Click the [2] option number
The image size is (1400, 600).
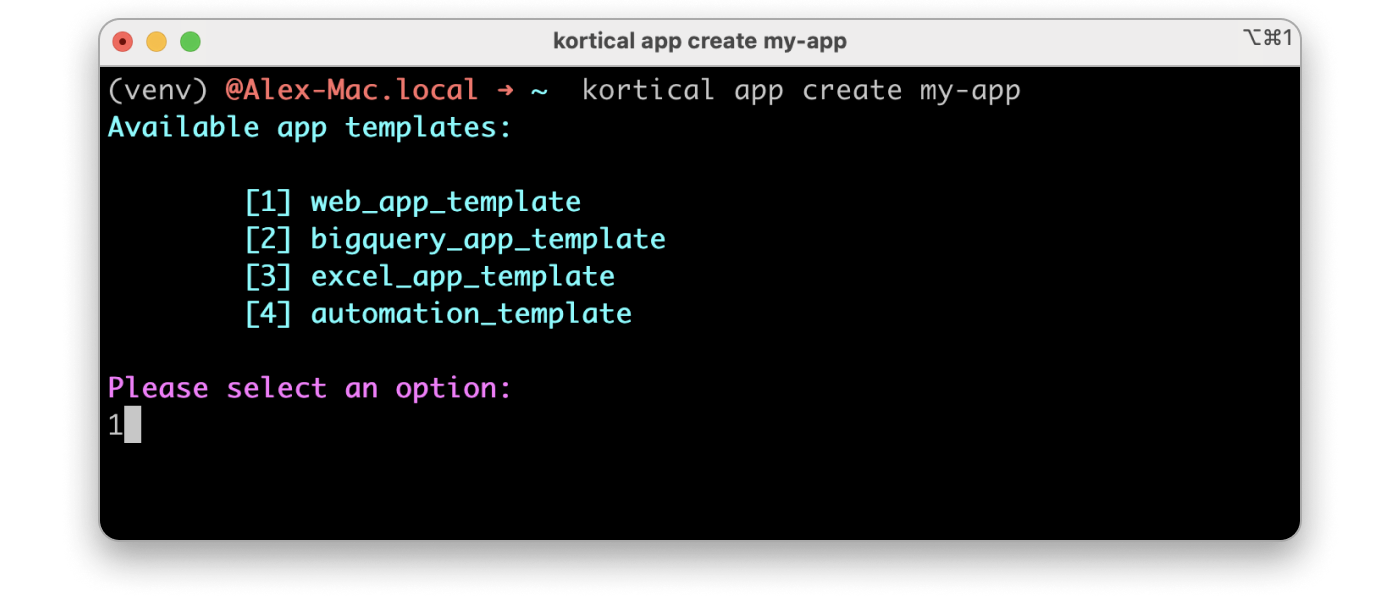click(x=269, y=238)
